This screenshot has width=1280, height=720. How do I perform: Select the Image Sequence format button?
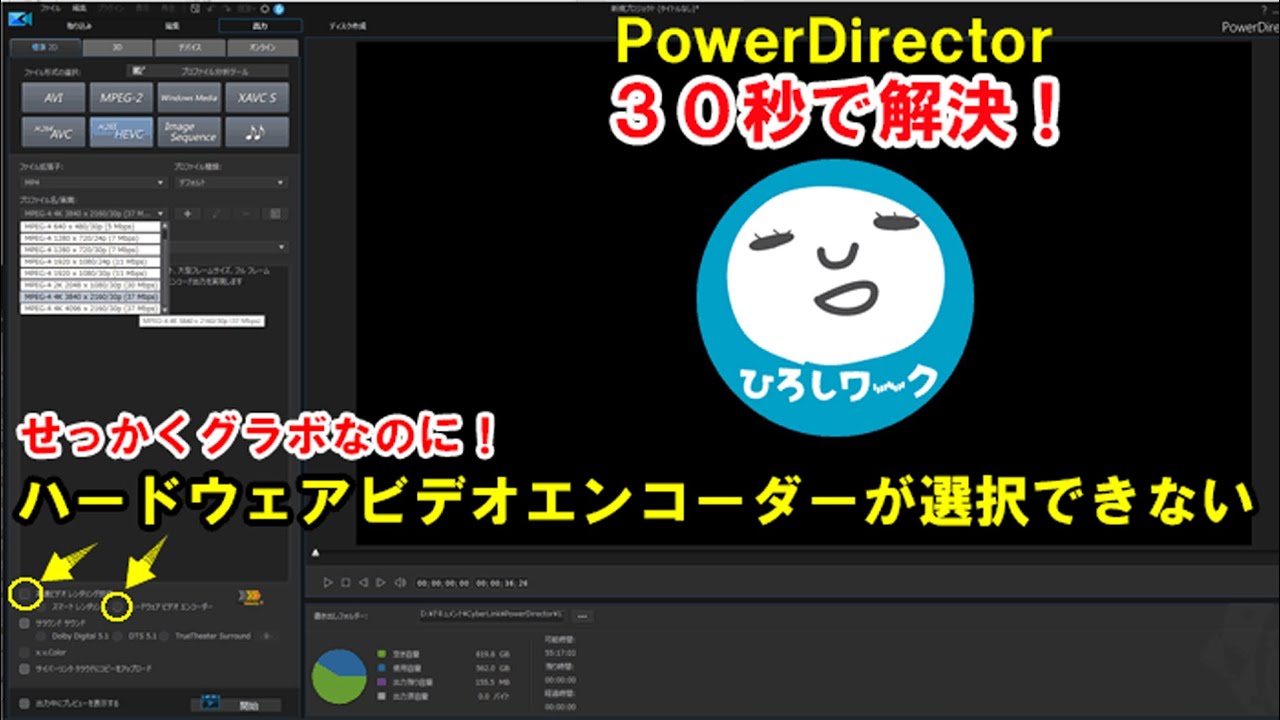coord(189,133)
